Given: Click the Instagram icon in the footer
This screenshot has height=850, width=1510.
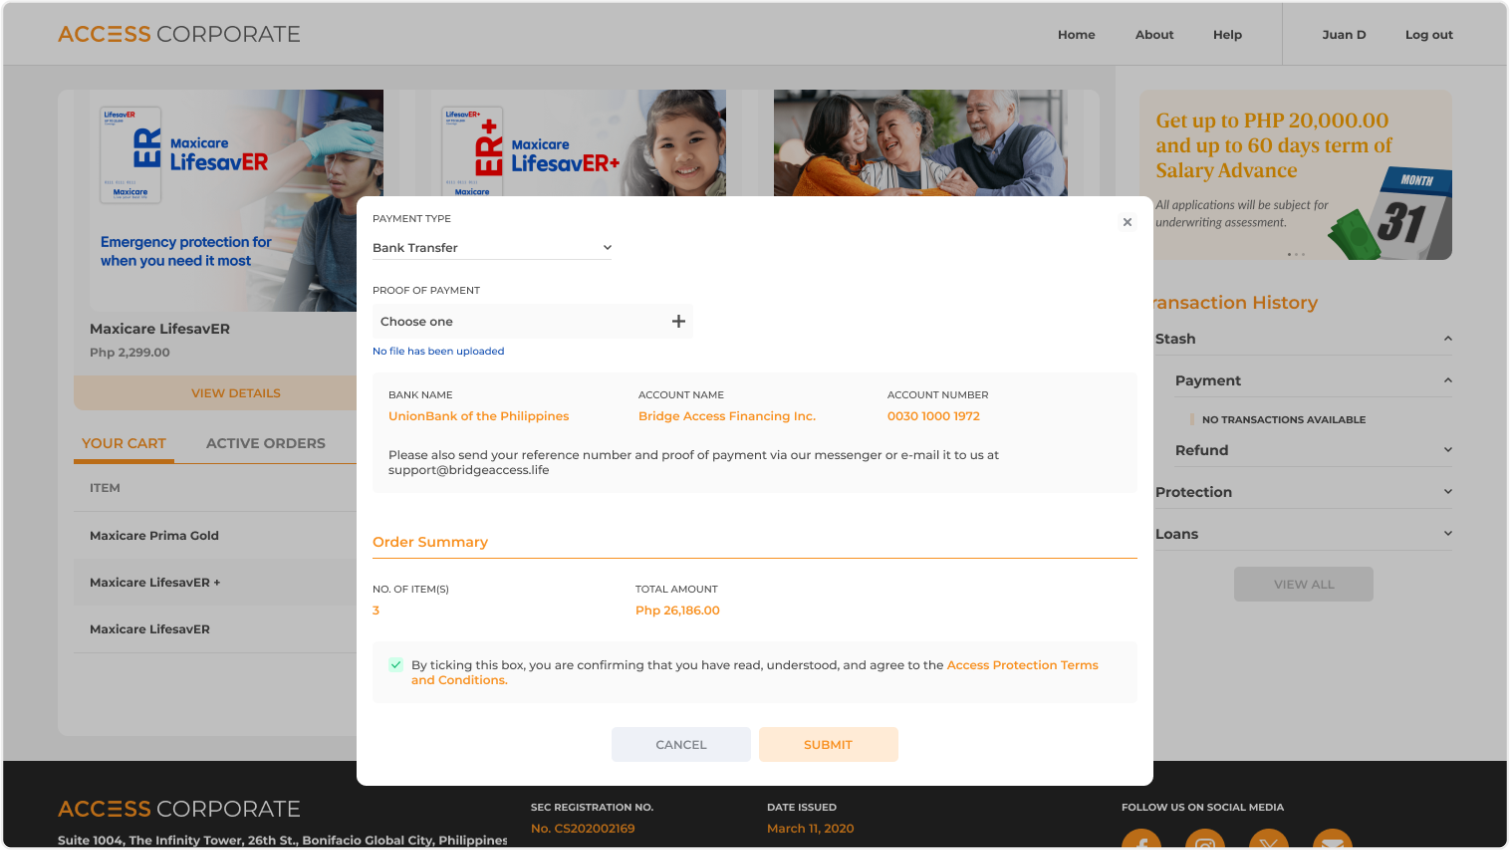Looking at the screenshot, I should click(1205, 840).
